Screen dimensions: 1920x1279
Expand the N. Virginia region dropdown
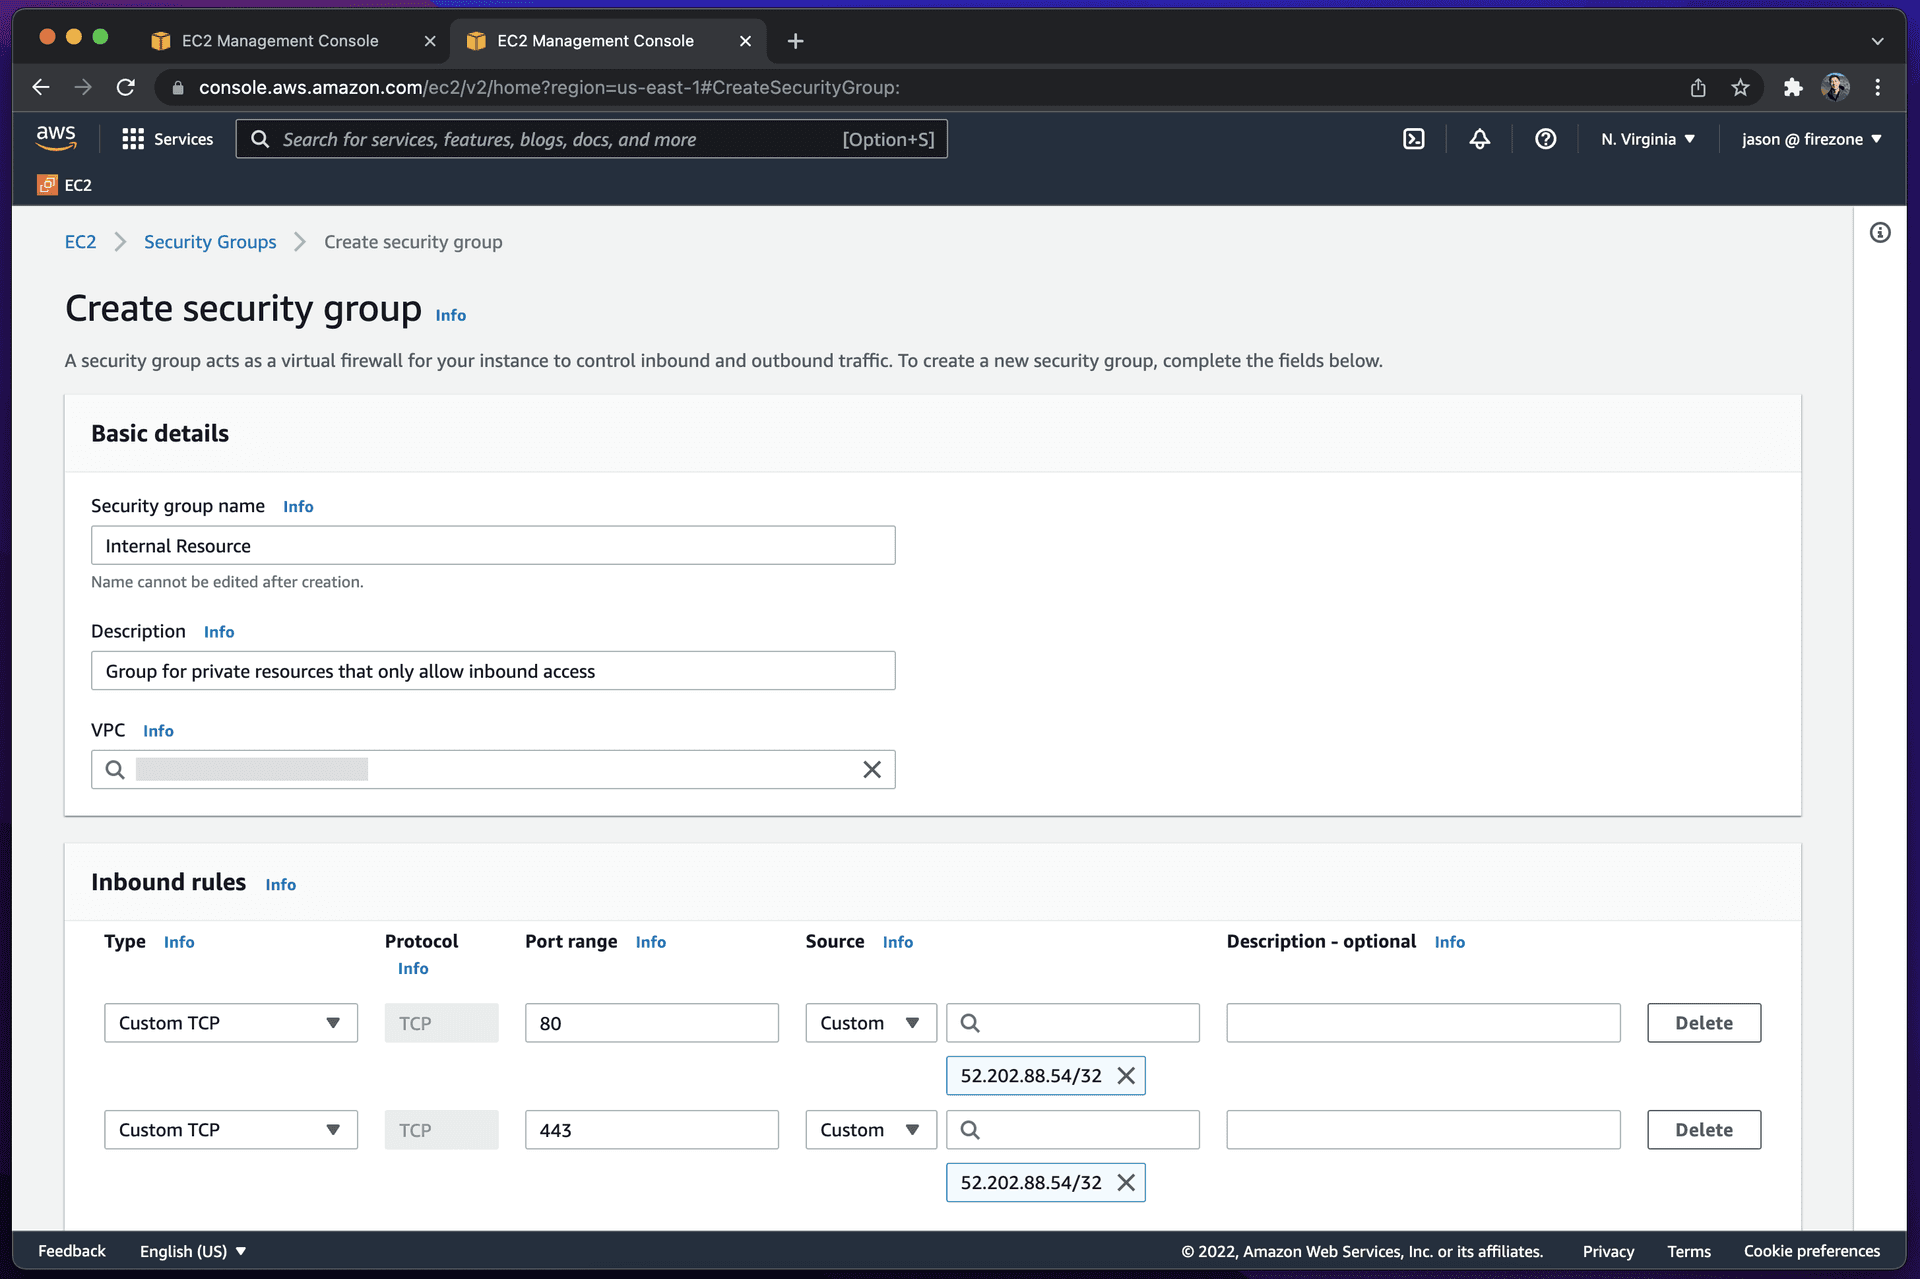tap(1646, 139)
